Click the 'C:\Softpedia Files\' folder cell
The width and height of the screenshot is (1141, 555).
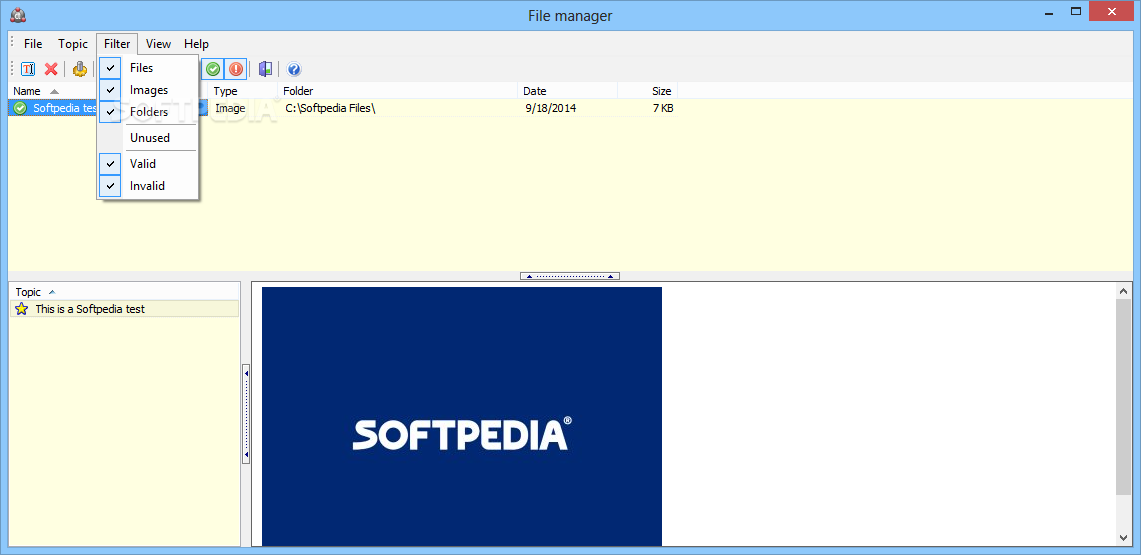pyautogui.click(x=330, y=108)
